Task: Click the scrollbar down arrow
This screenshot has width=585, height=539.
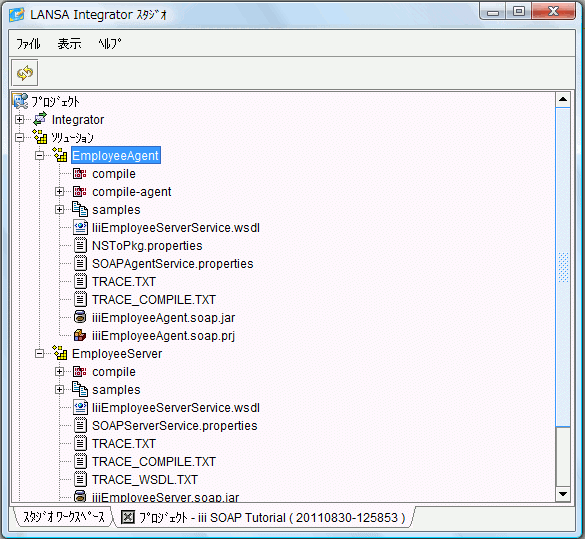Action: pos(563,494)
